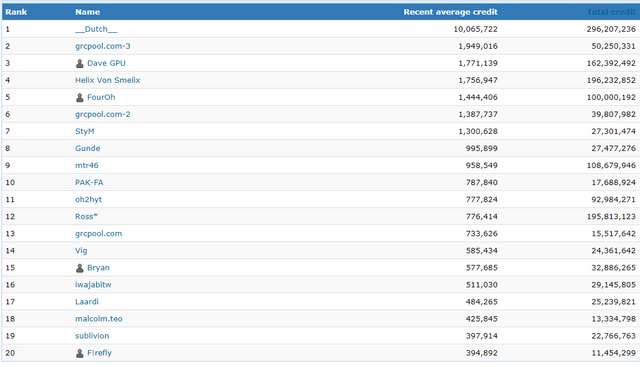The width and height of the screenshot is (640, 367).
Task: Open iwajabitw user link
Action: point(93,285)
